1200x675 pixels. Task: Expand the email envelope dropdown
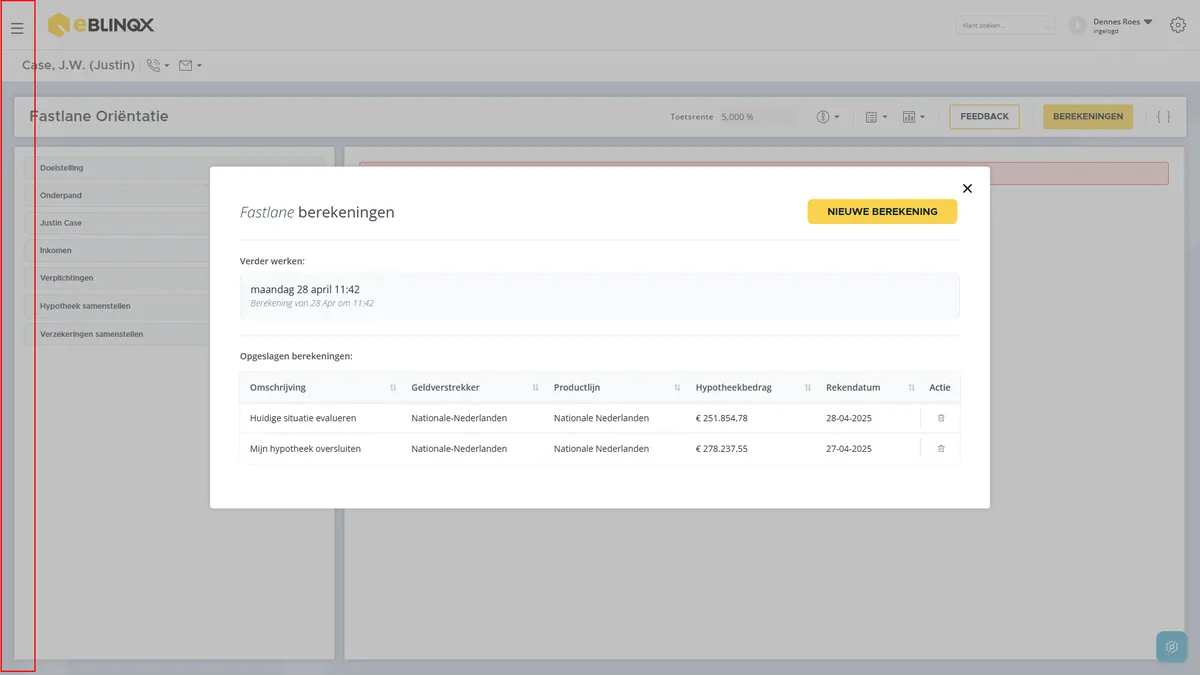pyautogui.click(x=190, y=66)
